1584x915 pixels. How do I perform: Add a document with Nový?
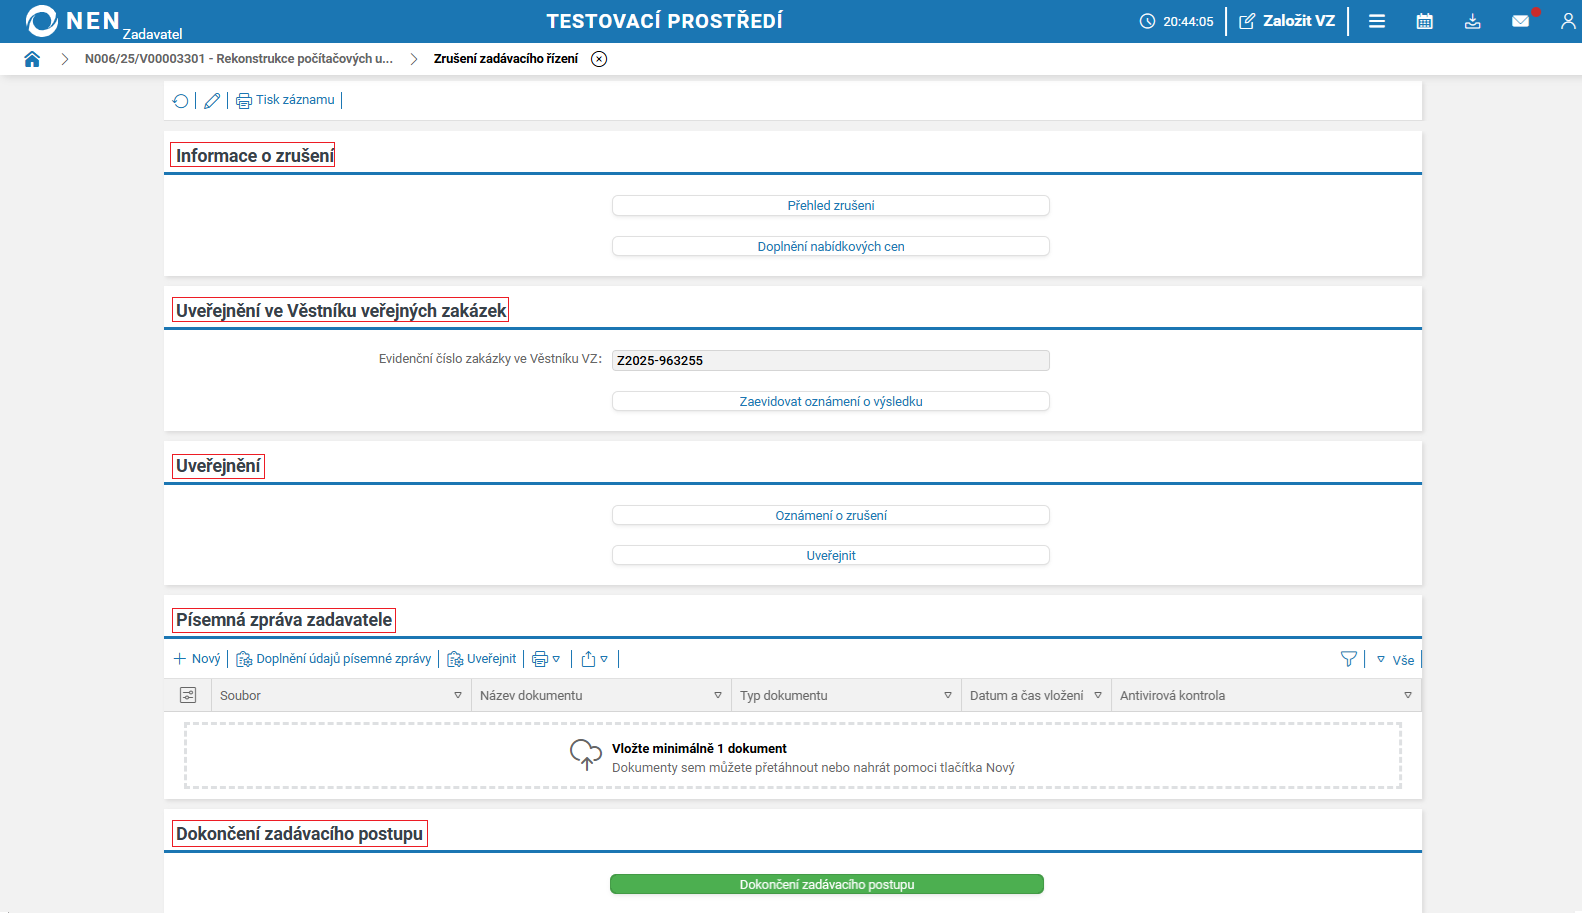pyautogui.click(x=197, y=659)
